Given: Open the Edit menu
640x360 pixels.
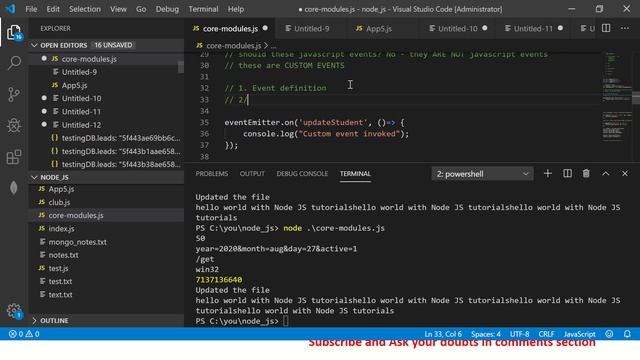Looking at the screenshot, I should tap(53, 9).
